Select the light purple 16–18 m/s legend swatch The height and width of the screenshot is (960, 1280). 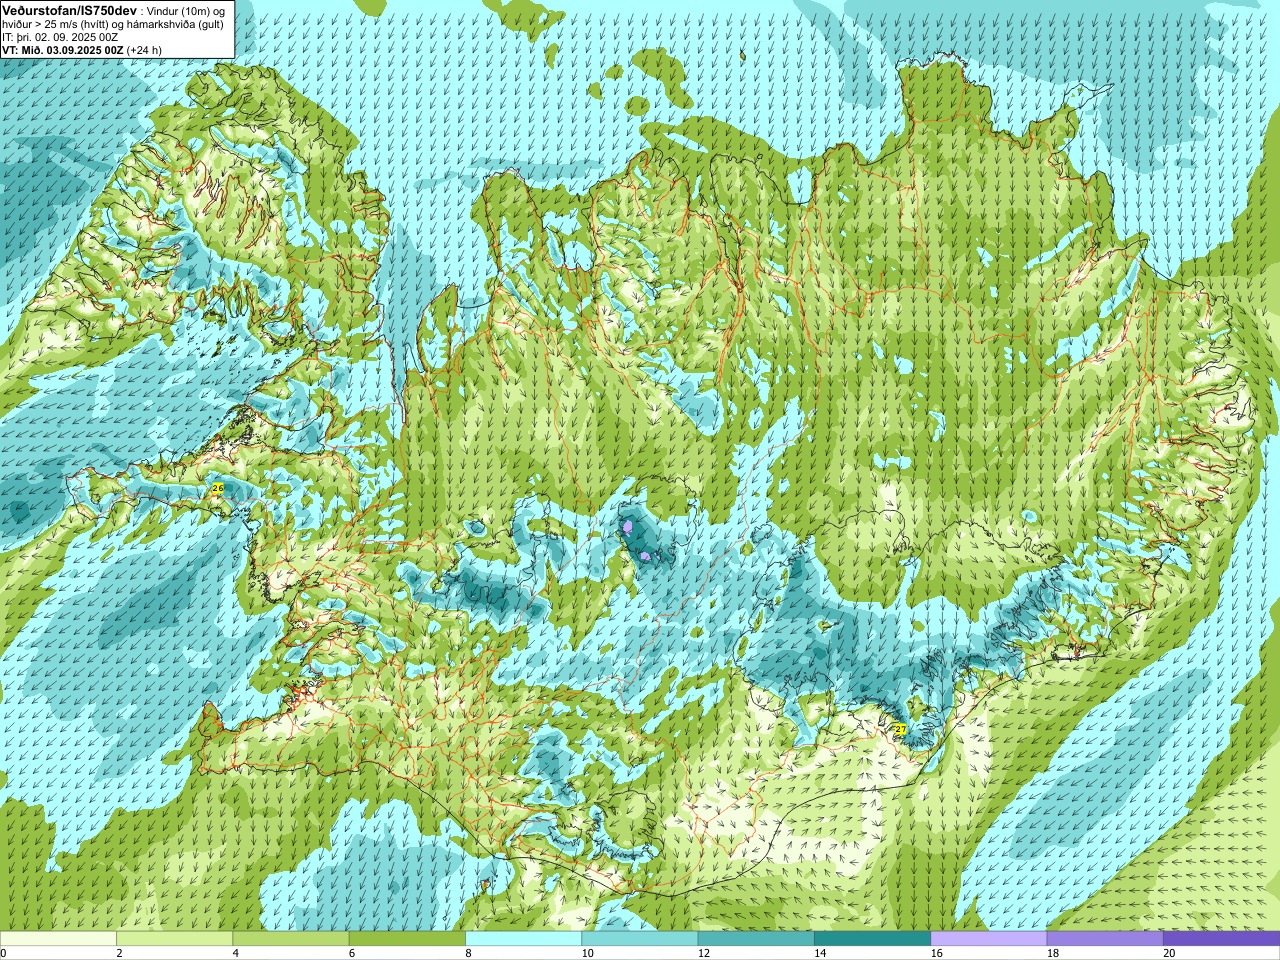988,939
